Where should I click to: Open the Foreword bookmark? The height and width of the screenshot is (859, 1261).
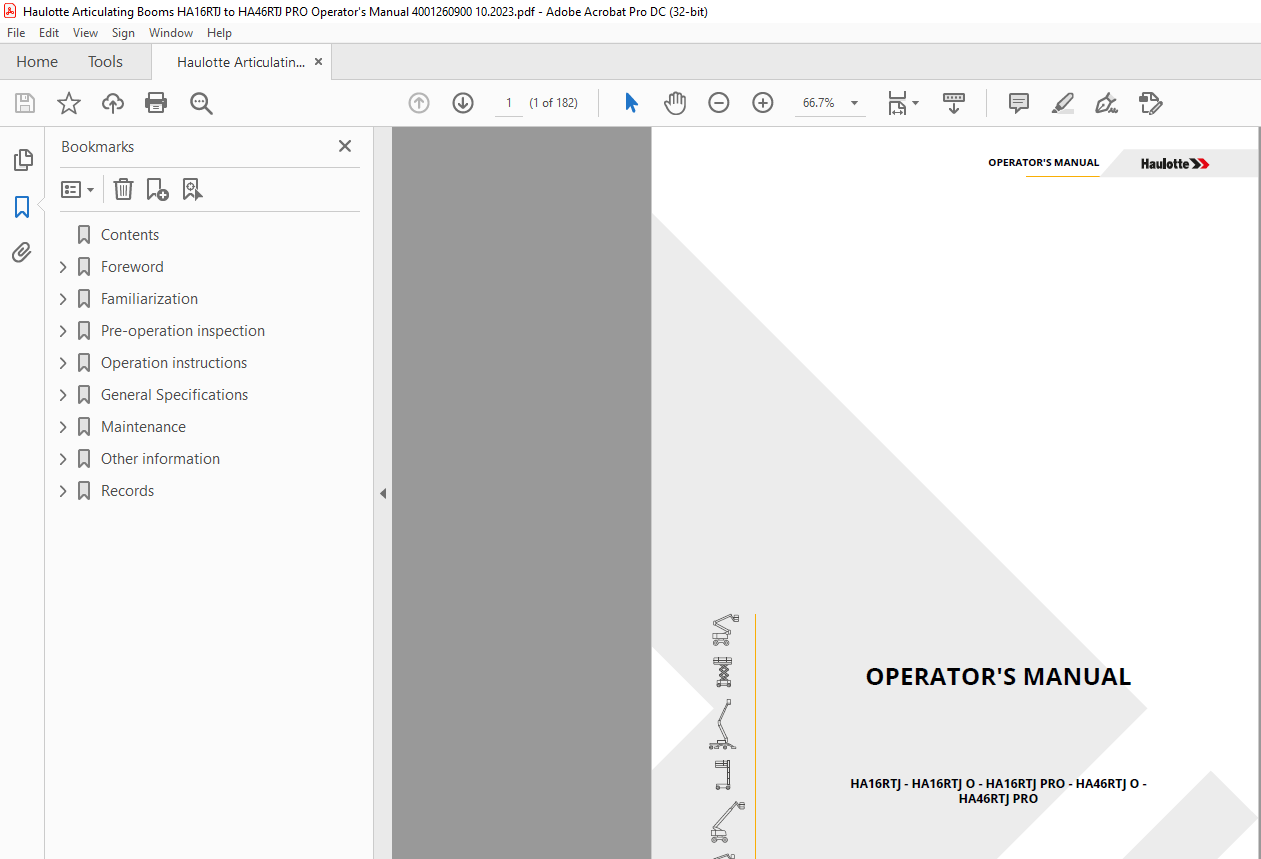132,267
